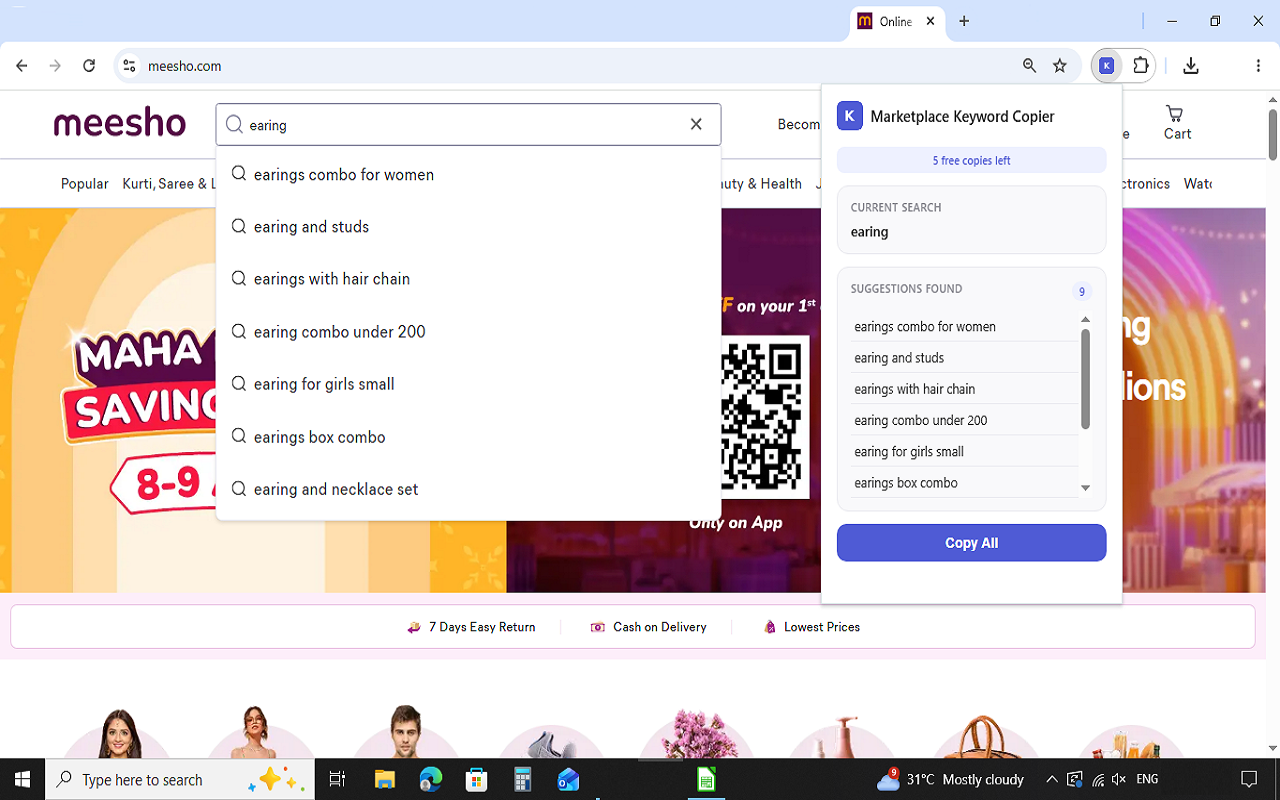Click the address bar URL meesho.com
This screenshot has width=1280, height=800.
coord(185,66)
